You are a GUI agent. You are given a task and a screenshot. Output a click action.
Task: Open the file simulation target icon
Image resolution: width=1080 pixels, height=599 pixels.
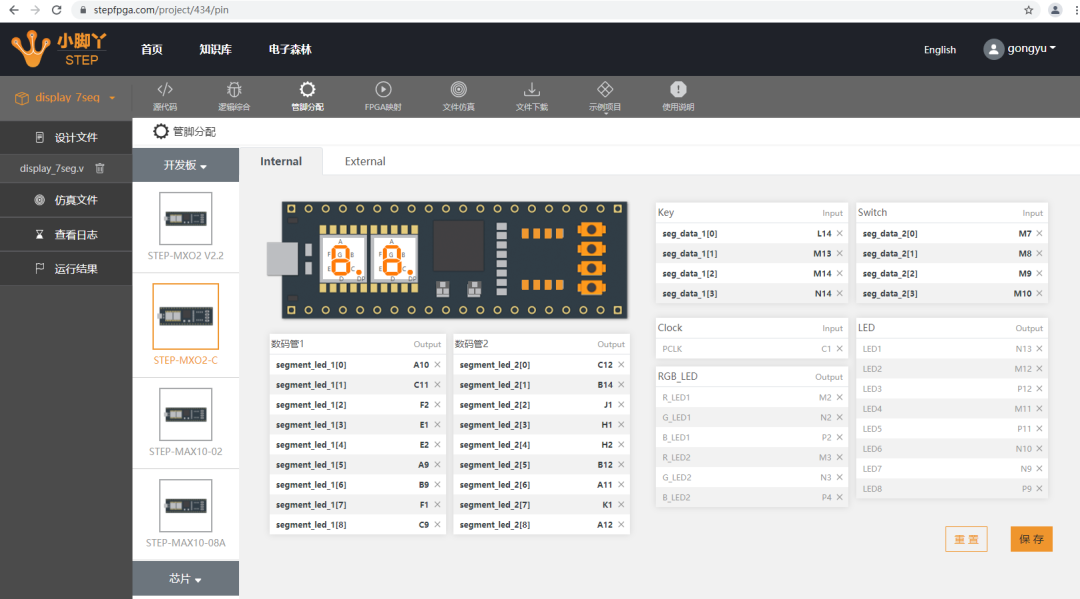pyautogui.click(x=459, y=90)
